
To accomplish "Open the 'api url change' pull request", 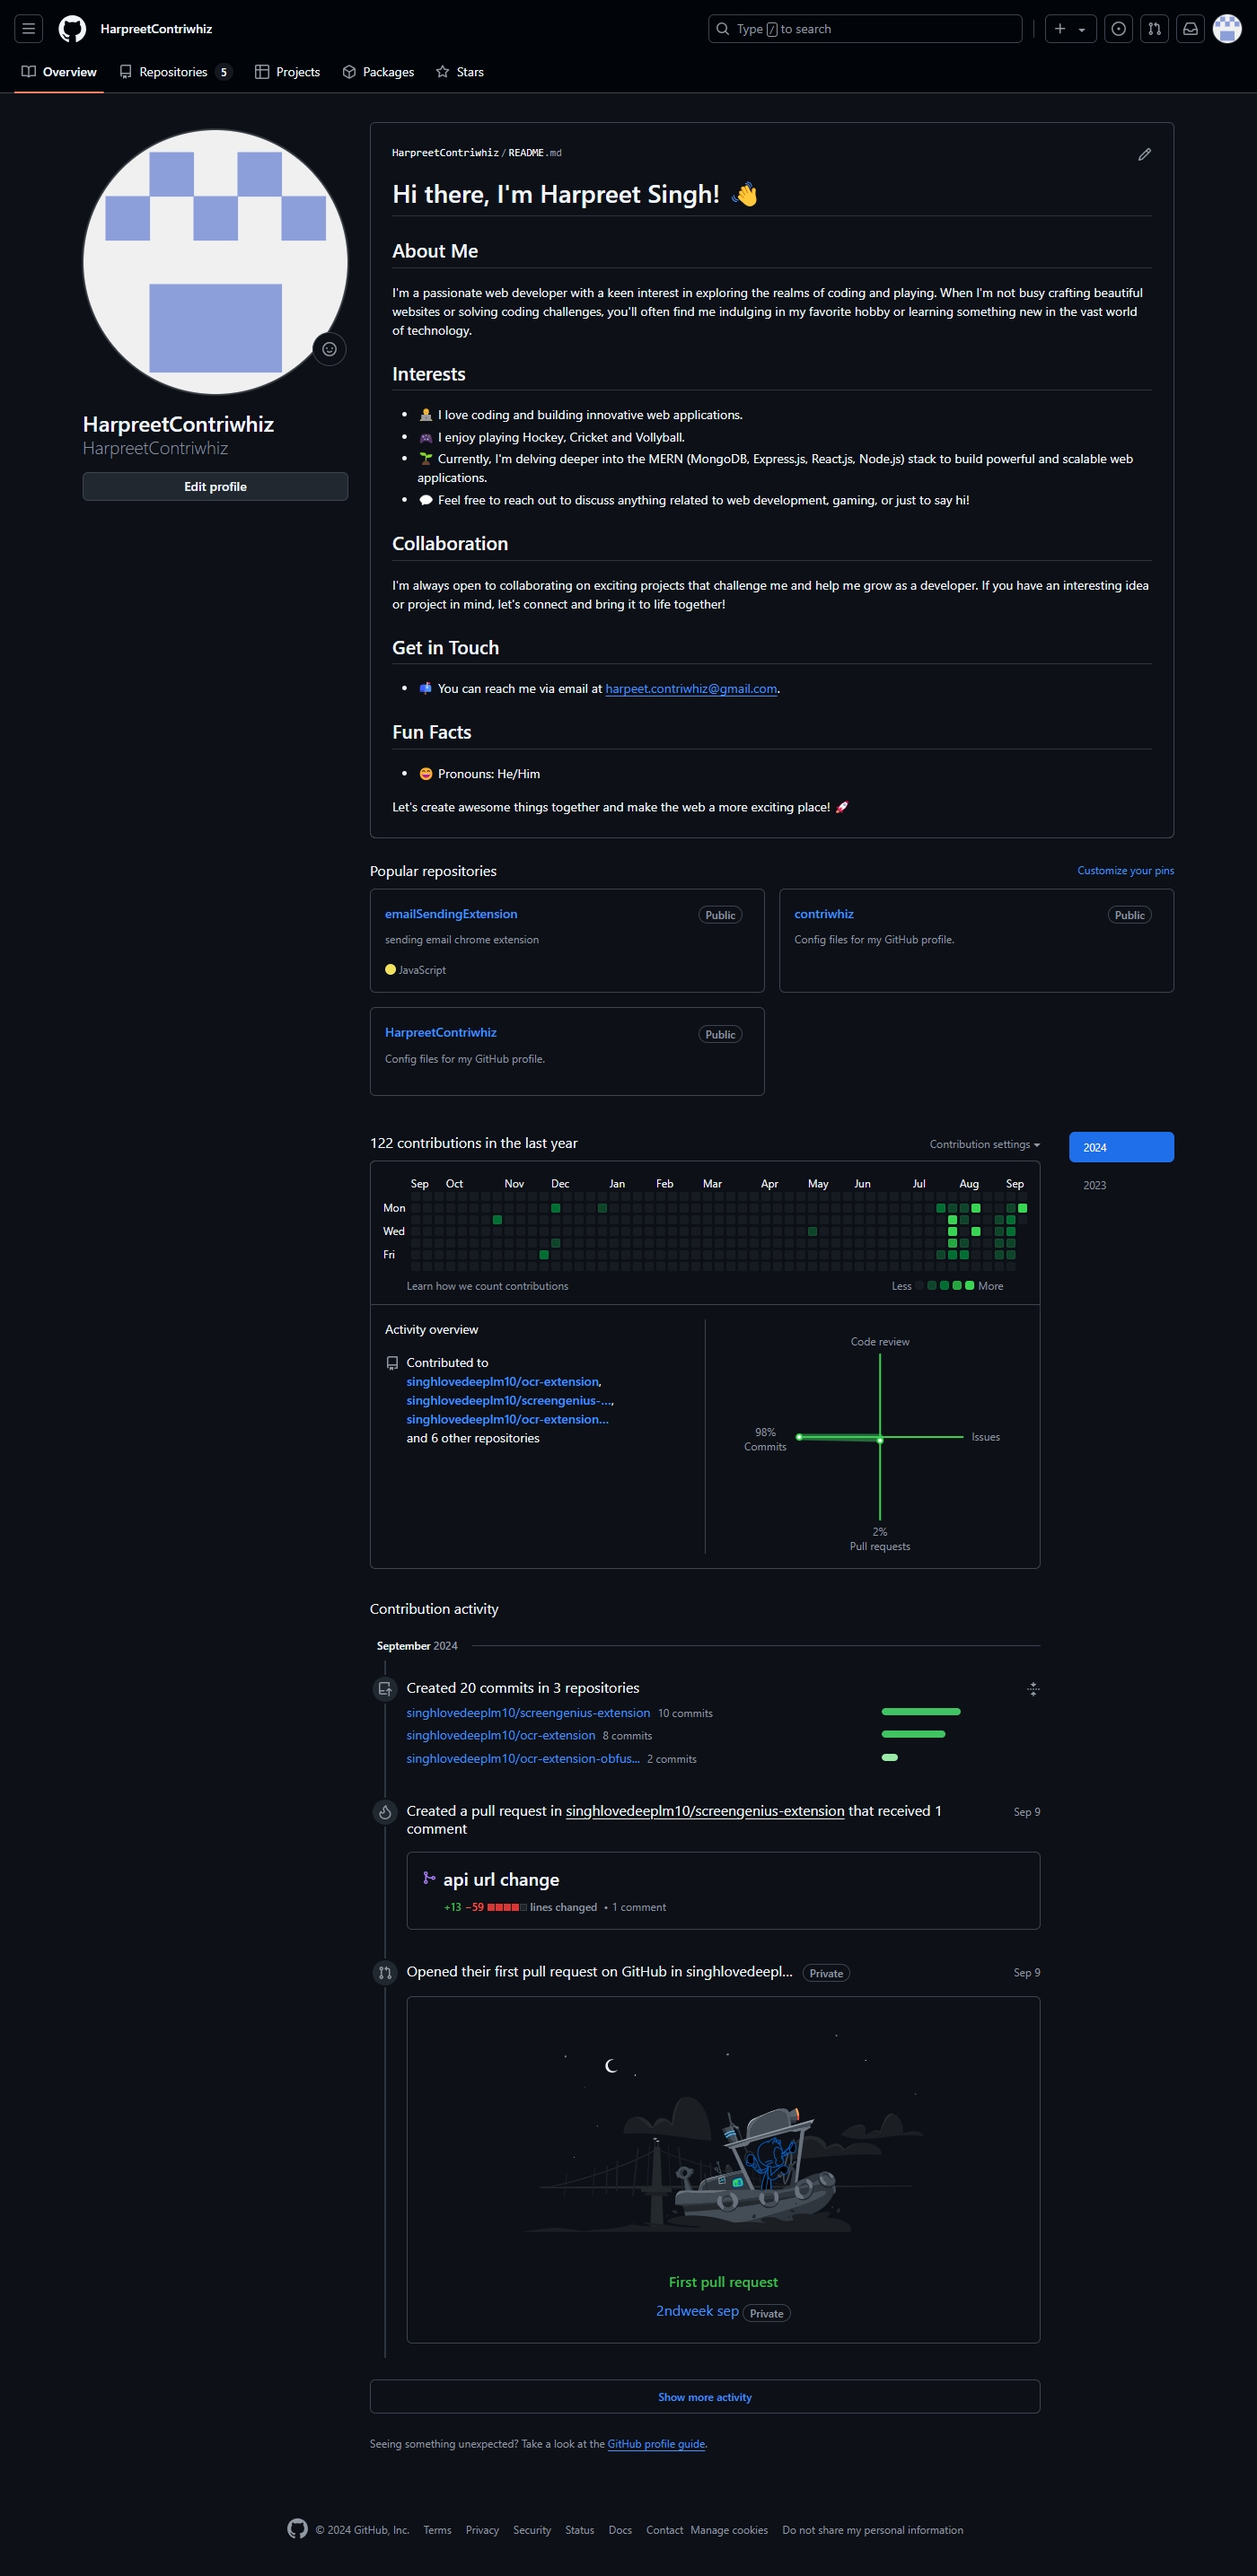I will 501,1881.
